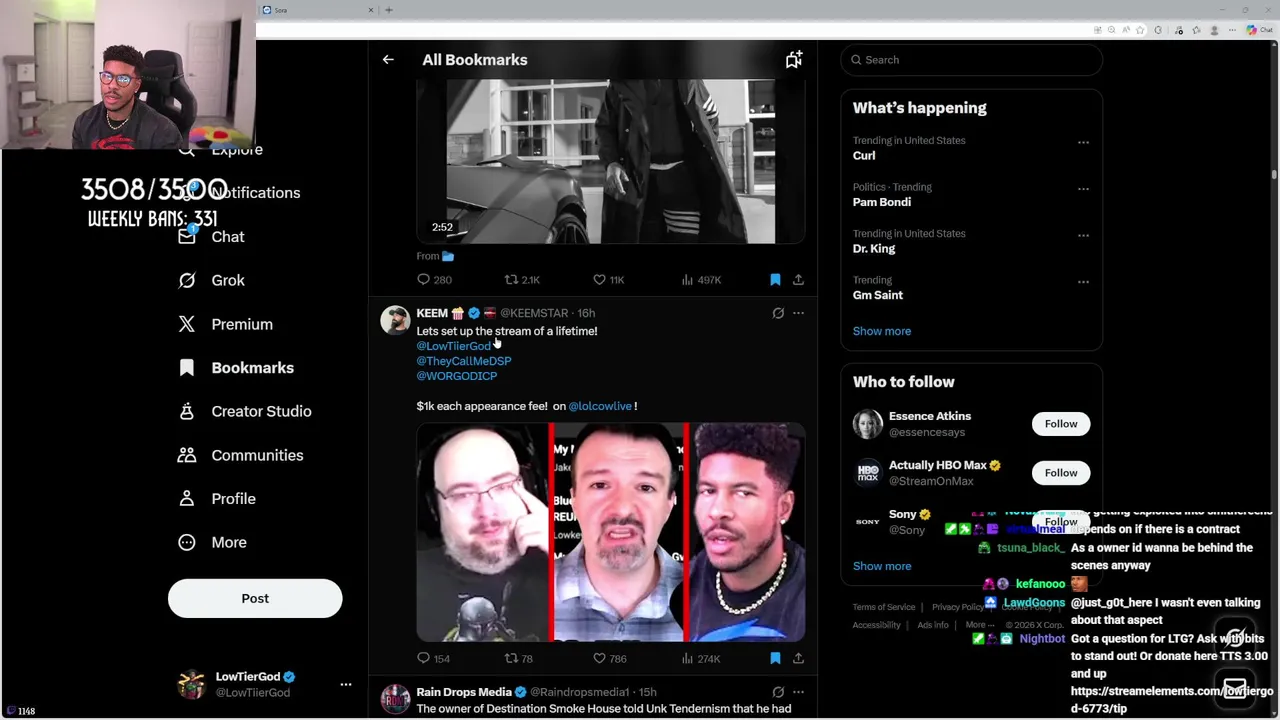Open more options on Rain Drops Media post

(x=798, y=692)
